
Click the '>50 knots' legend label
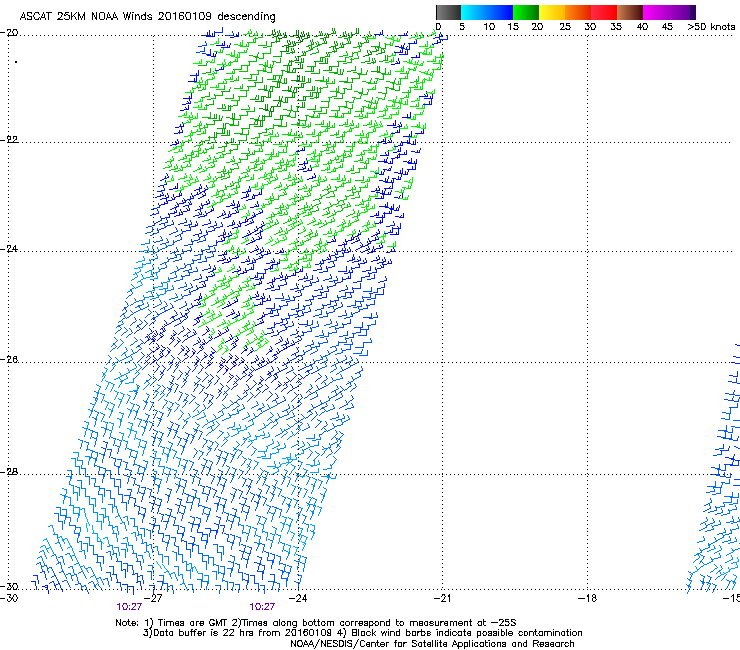click(x=711, y=27)
